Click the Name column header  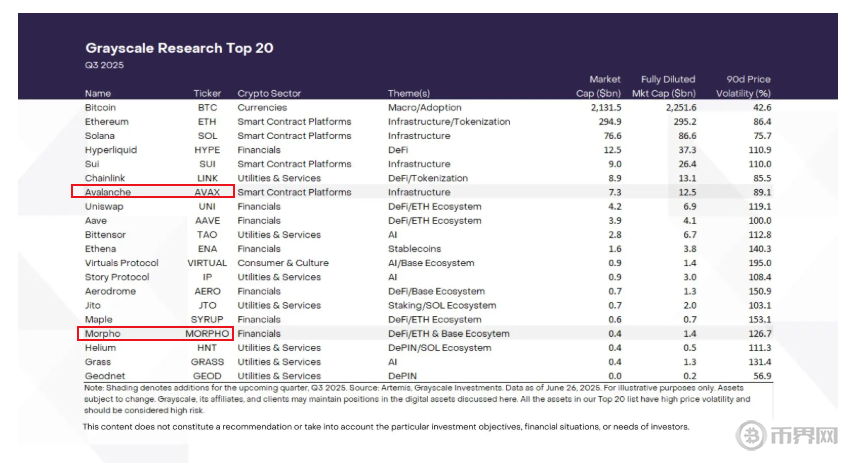[98, 93]
